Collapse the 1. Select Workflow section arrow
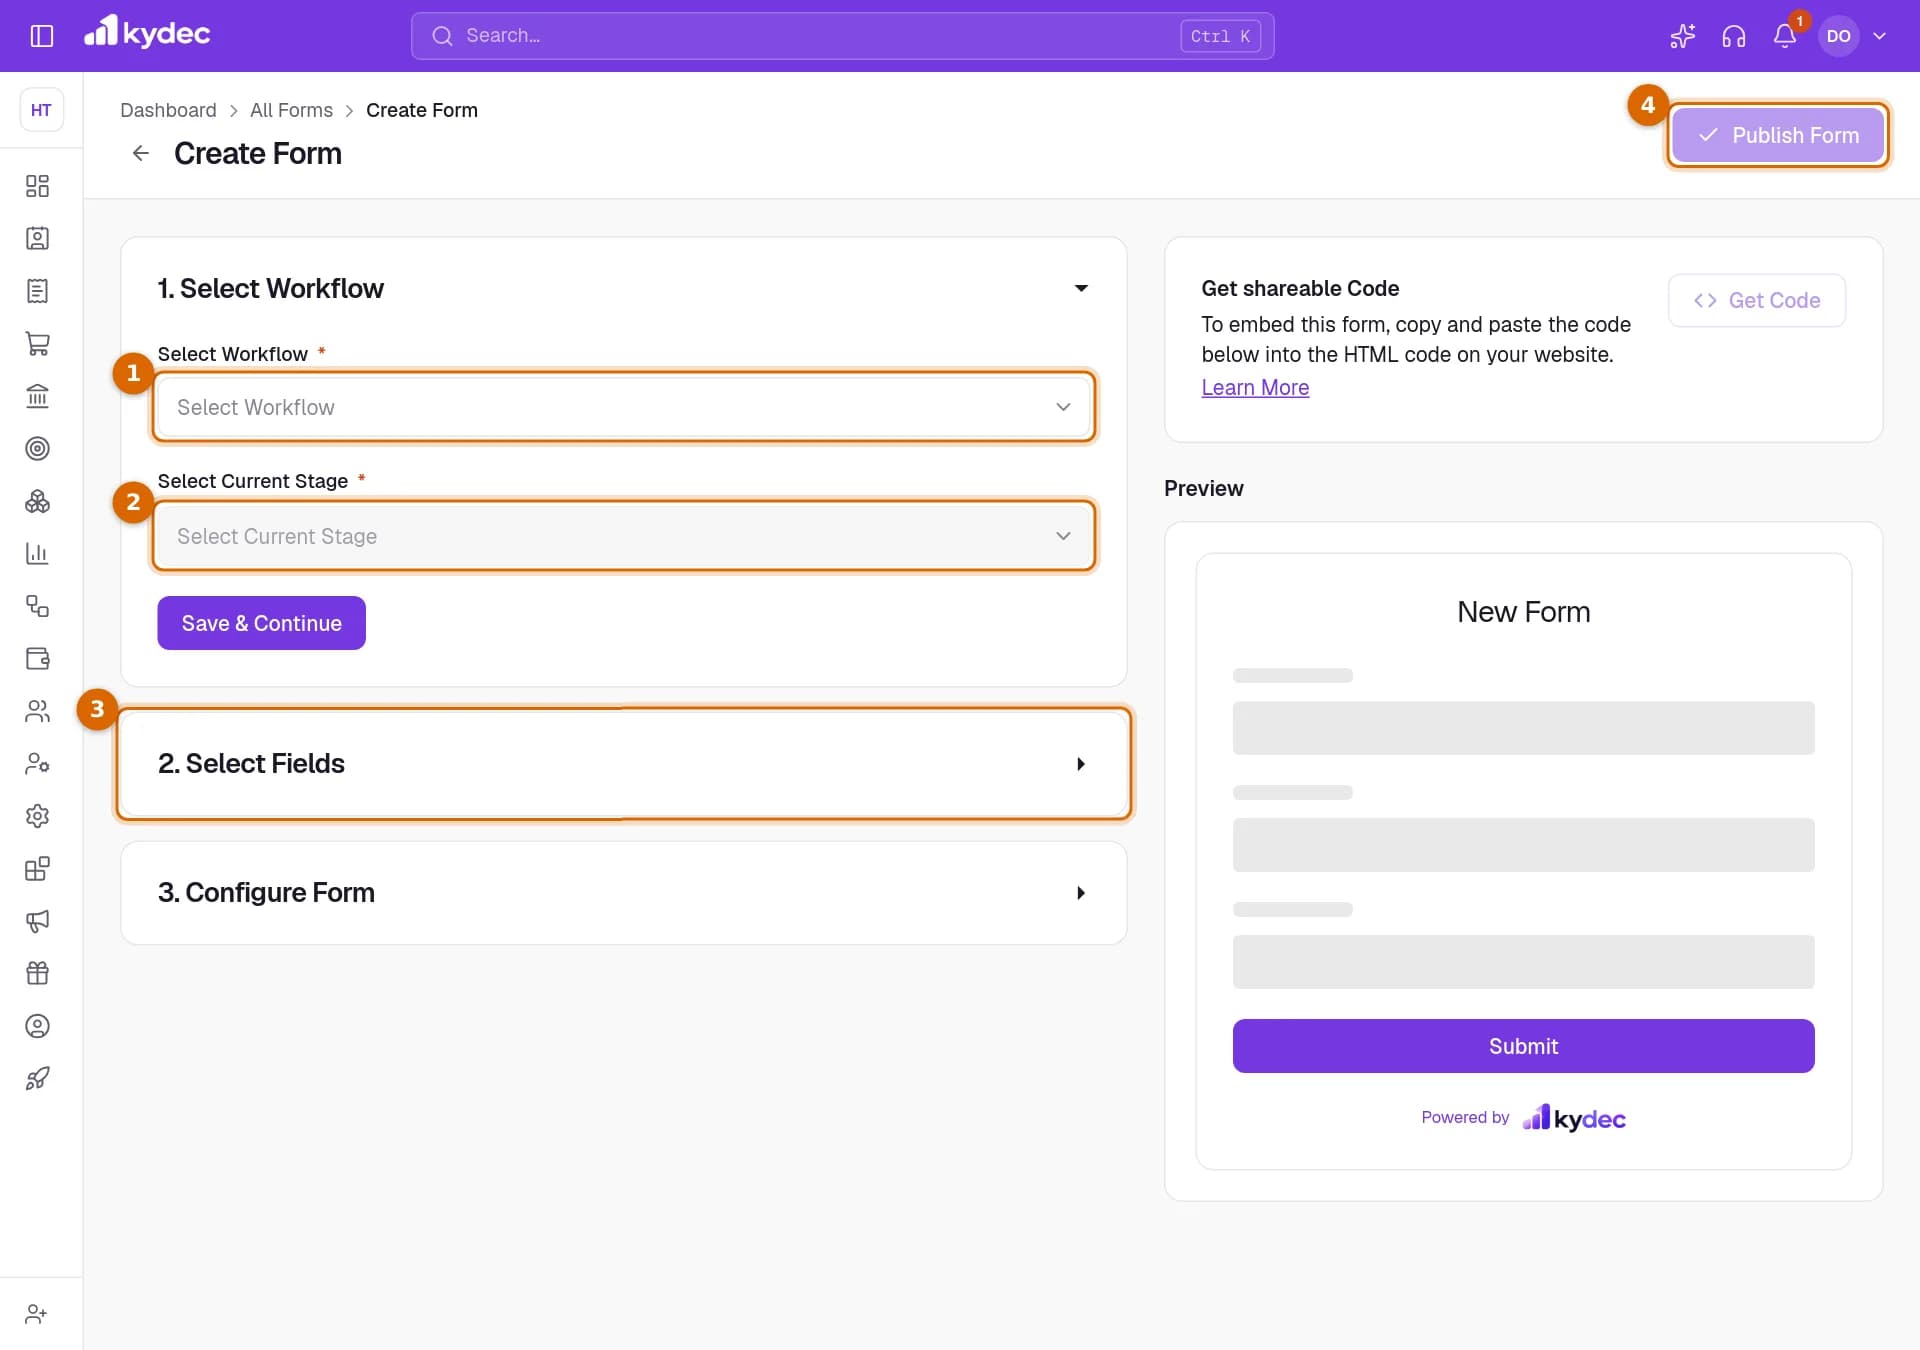Screen dimensions: 1920x1350 (1081, 288)
